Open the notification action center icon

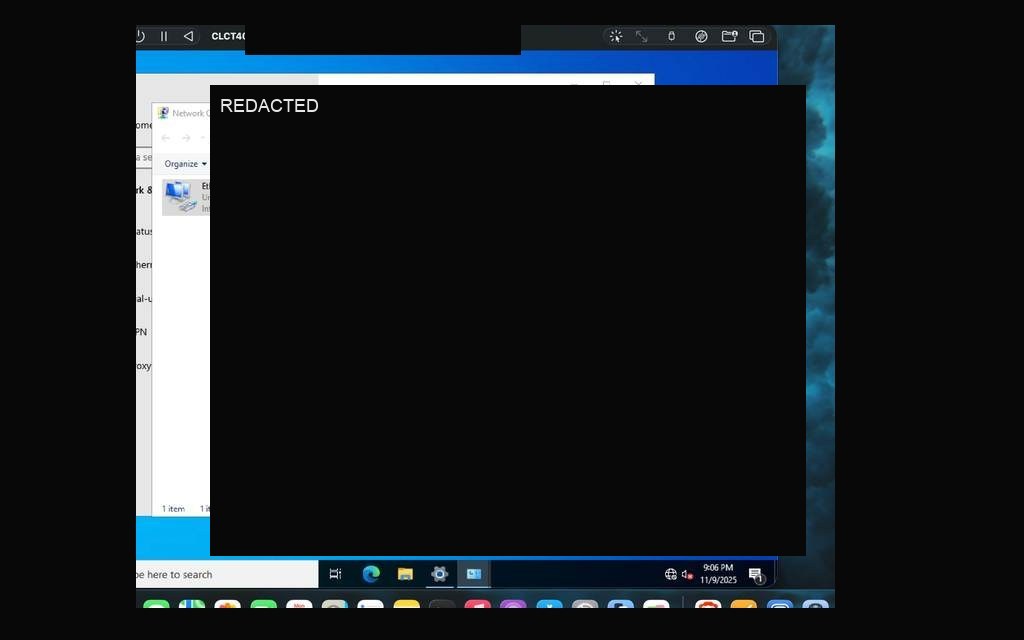pyautogui.click(x=756, y=575)
